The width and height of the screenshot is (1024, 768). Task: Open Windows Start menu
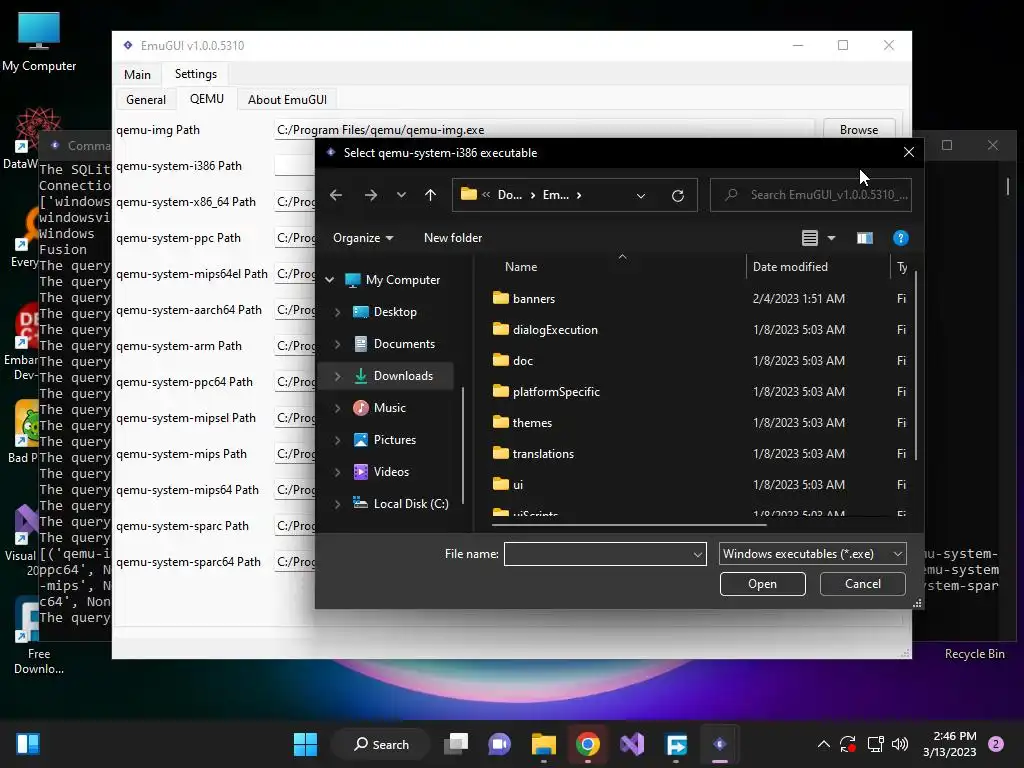[305, 744]
